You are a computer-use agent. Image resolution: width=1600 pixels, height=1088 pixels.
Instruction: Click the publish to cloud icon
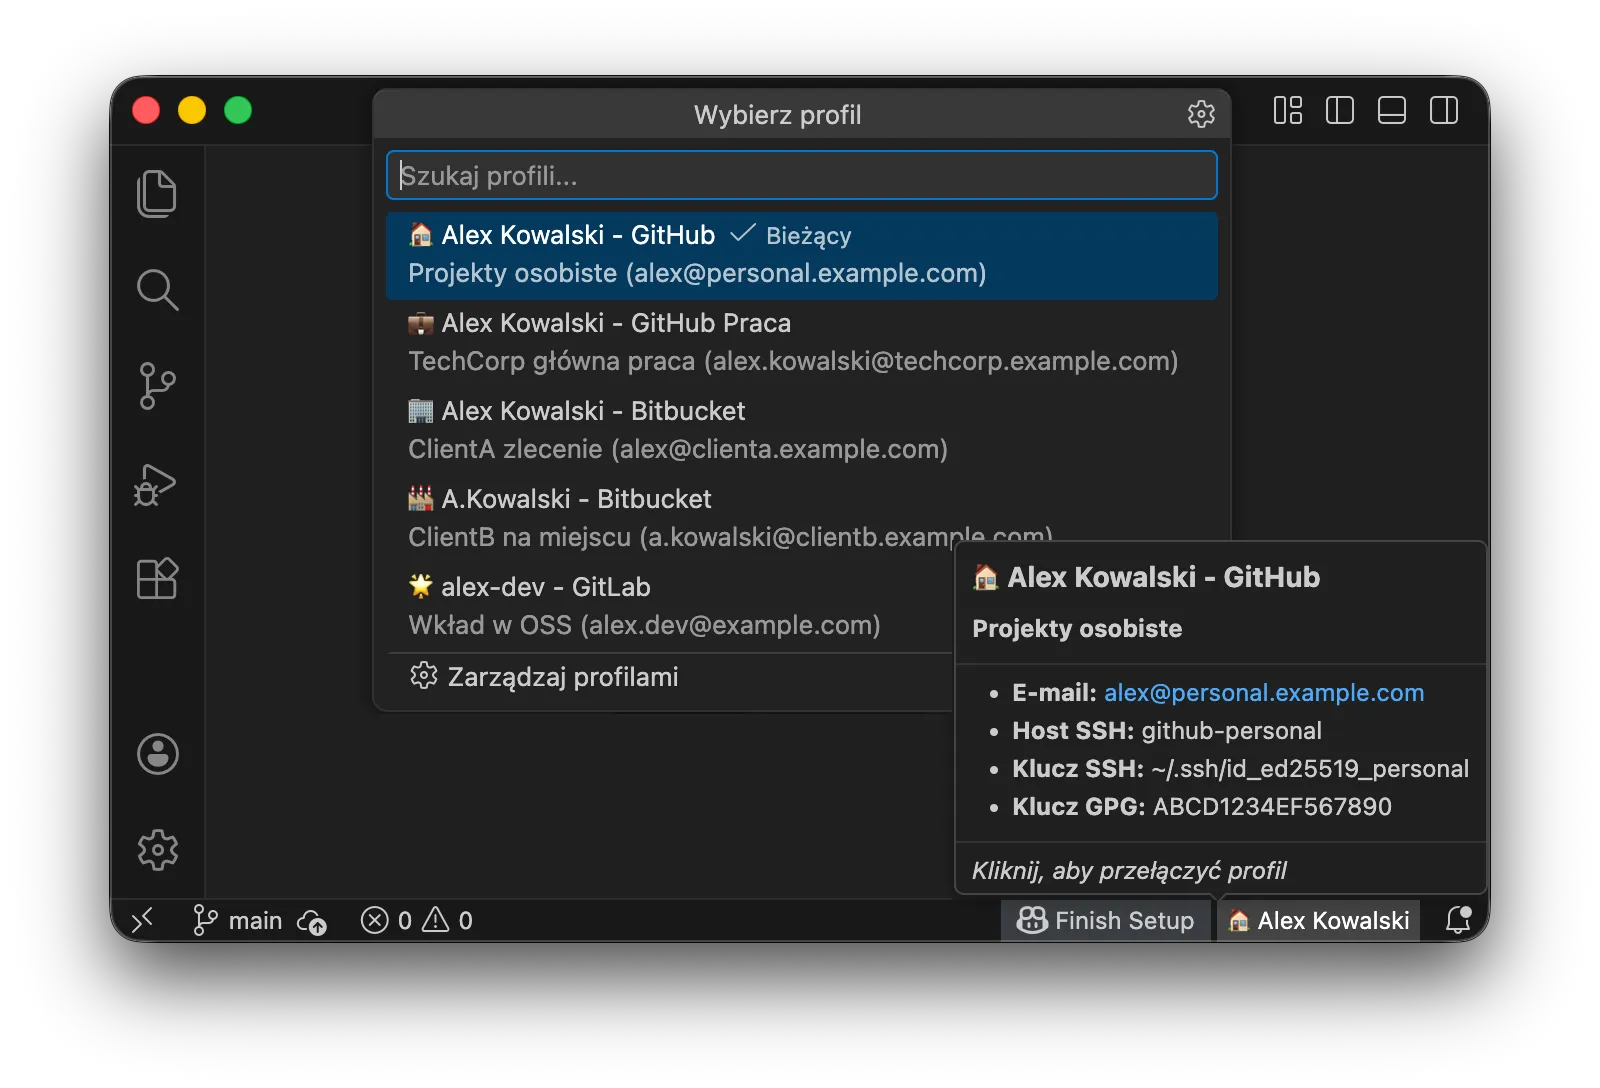coord(312,921)
